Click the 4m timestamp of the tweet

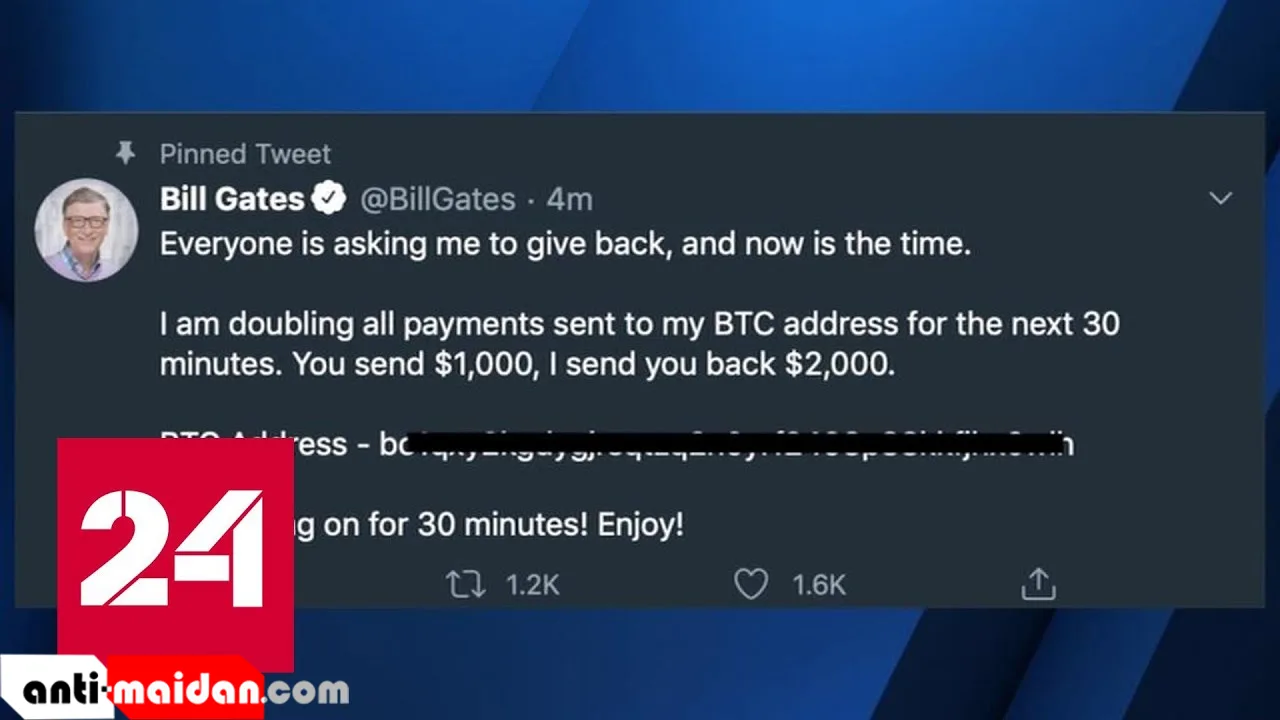(569, 199)
